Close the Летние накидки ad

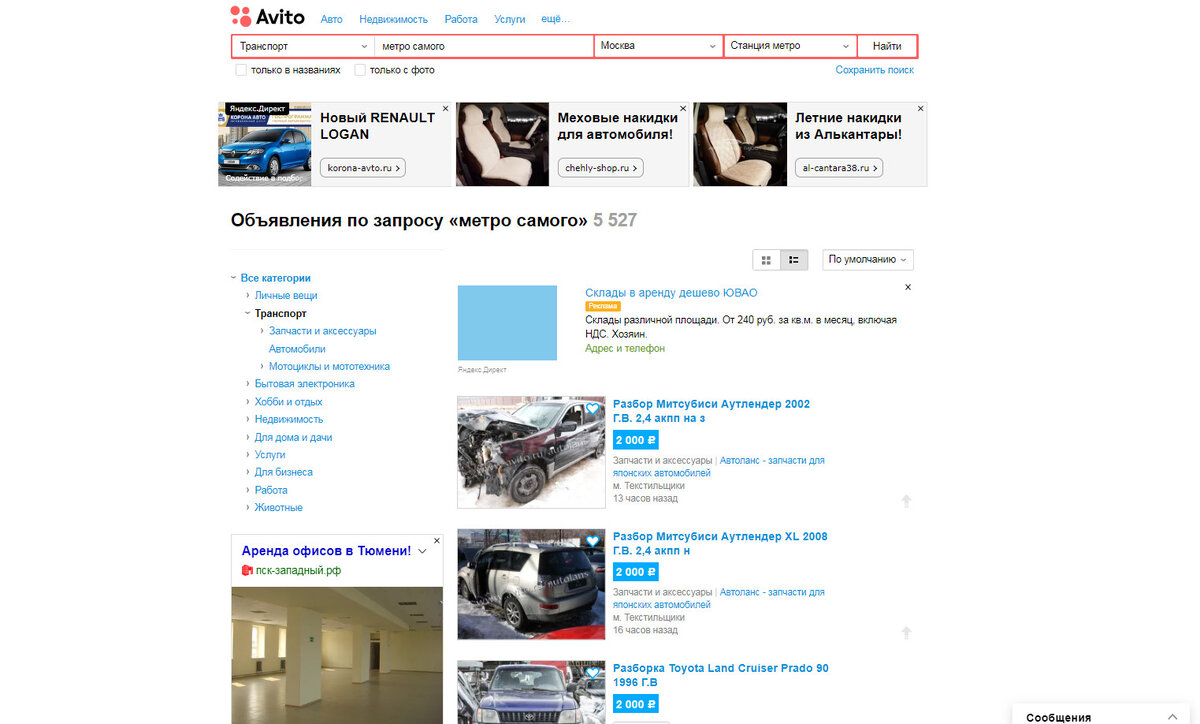921,108
